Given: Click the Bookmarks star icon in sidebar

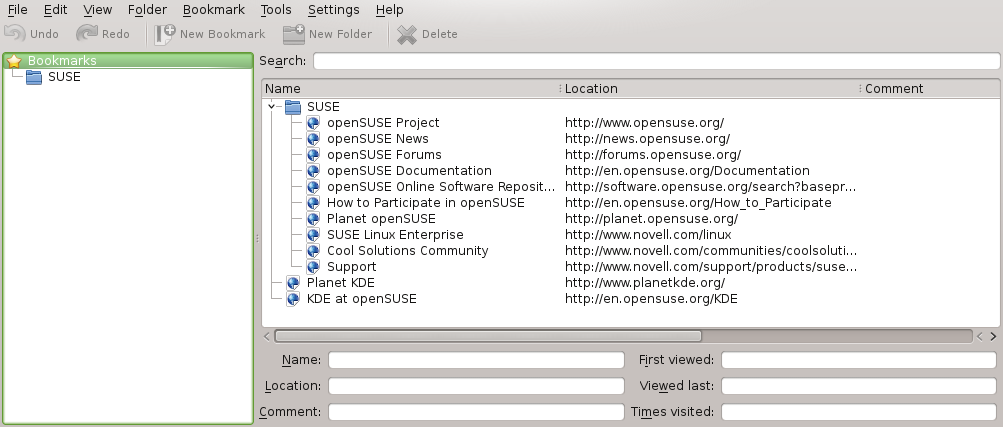Looking at the screenshot, I should 14,61.
